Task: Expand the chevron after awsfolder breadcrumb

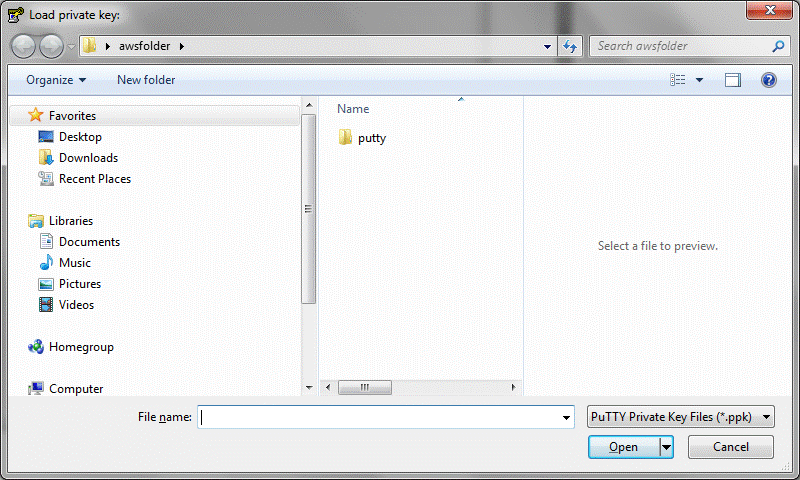Action: coord(182,46)
